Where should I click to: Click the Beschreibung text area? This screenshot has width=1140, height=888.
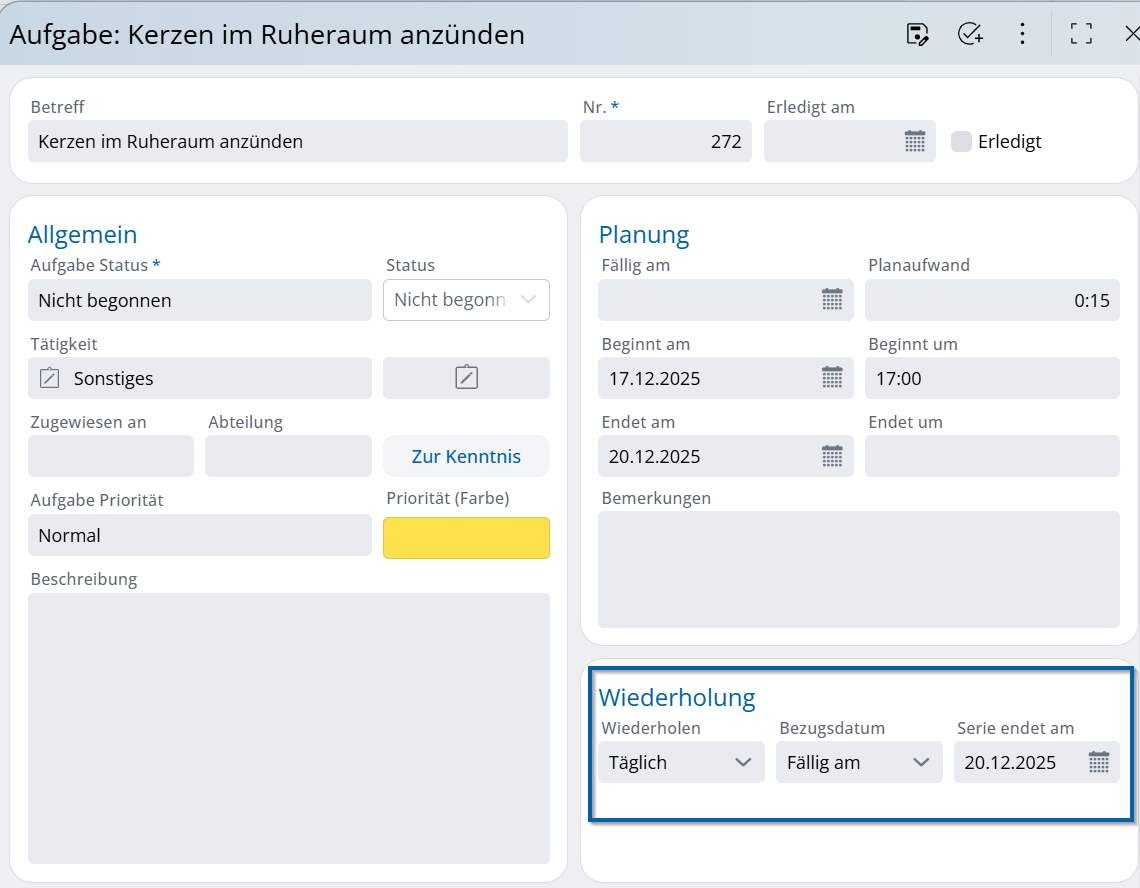point(288,728)
